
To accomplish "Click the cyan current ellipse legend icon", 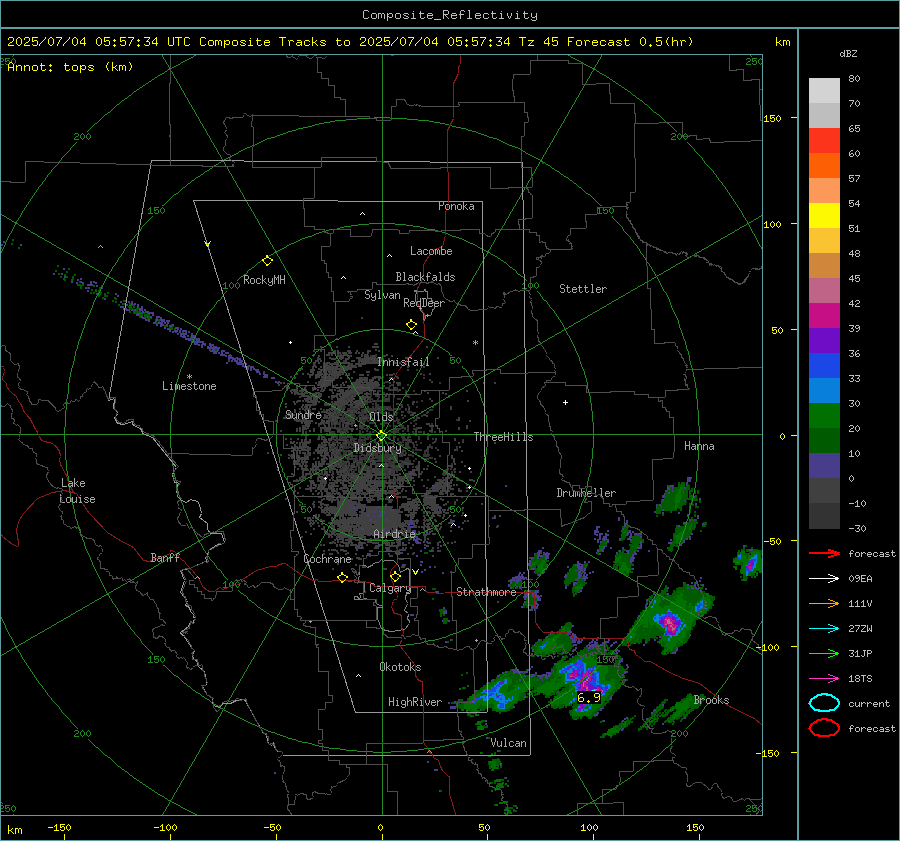I will pyautogui.click(x=824, y=703).
